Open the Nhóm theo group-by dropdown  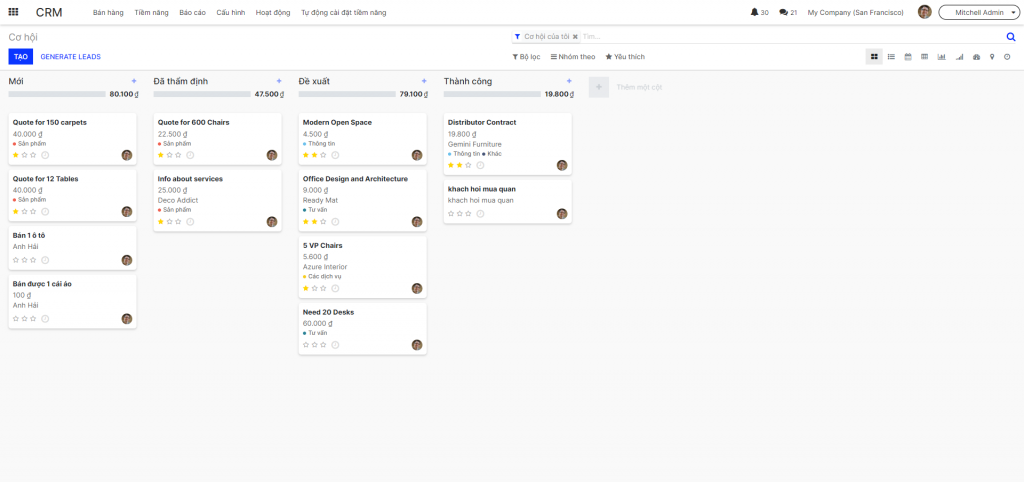[573, 57]
